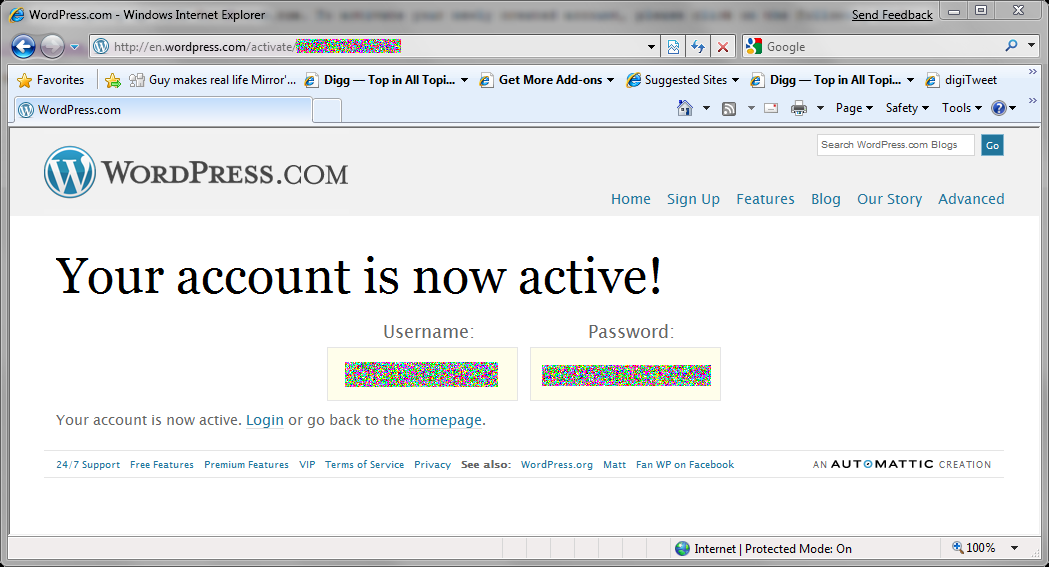Open the Our Story navigation link
Viewport: 1049px width, 567px height.
(x=889, y=199)
